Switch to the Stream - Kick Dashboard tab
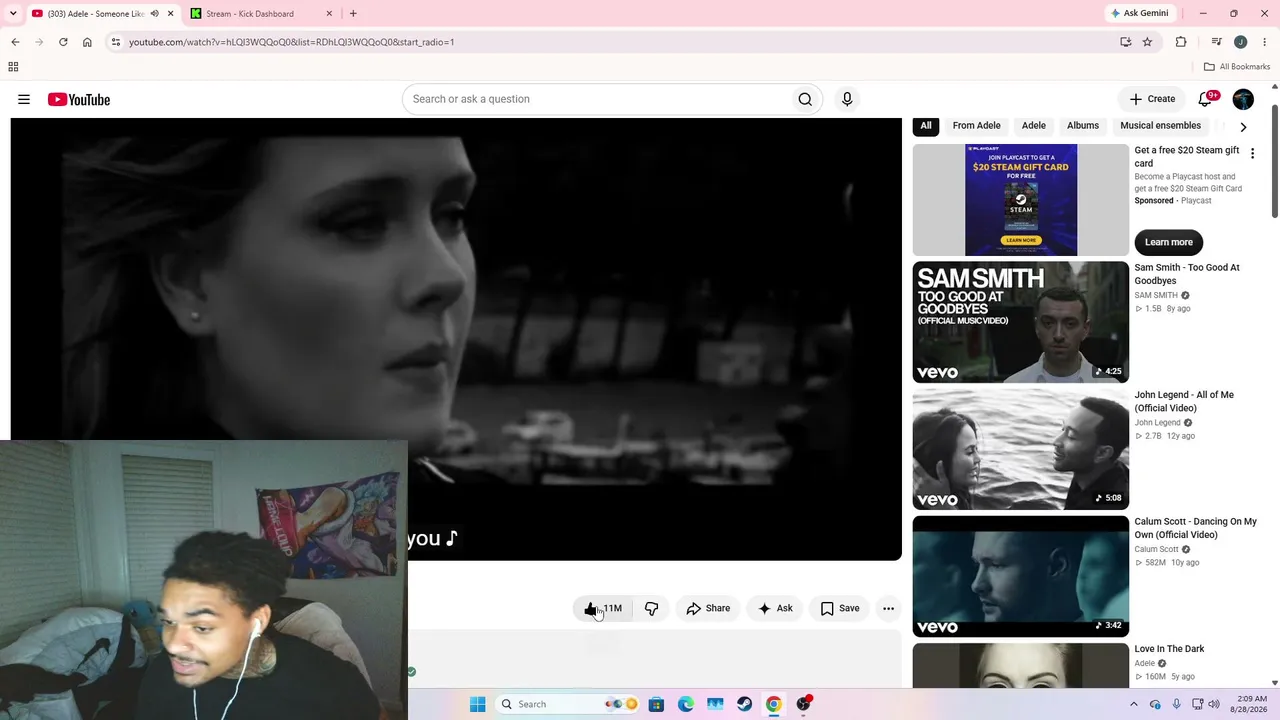Viewport: 1280px width, 720px height. [262, 14]
